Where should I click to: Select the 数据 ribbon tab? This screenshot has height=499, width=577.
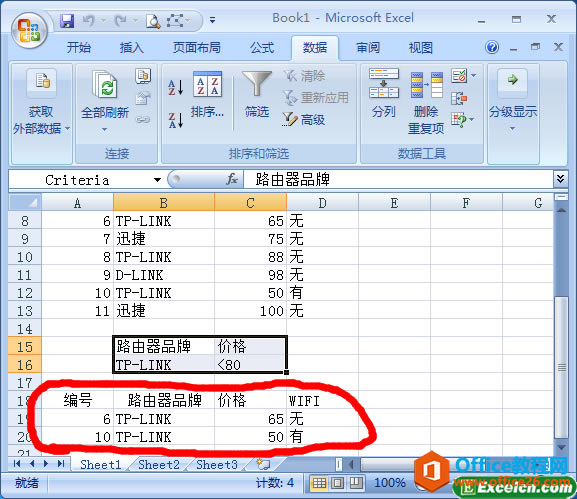pyautogui.click(x=315, y=47)
